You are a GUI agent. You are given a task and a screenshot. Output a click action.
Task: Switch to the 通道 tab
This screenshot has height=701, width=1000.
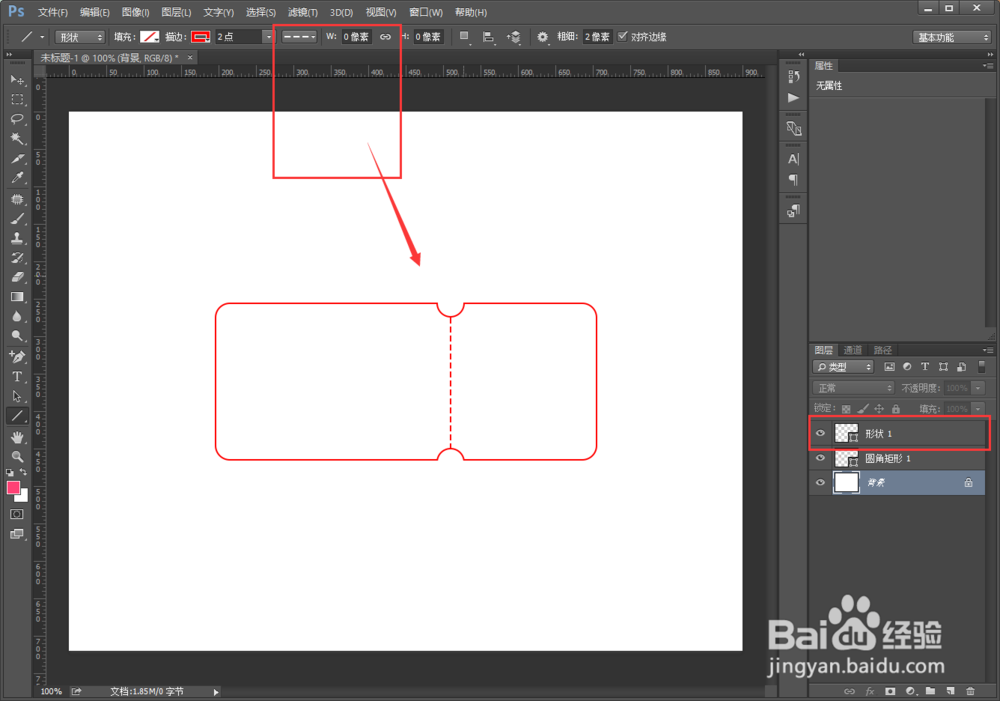pyautogui.click(x=853, y=350)
